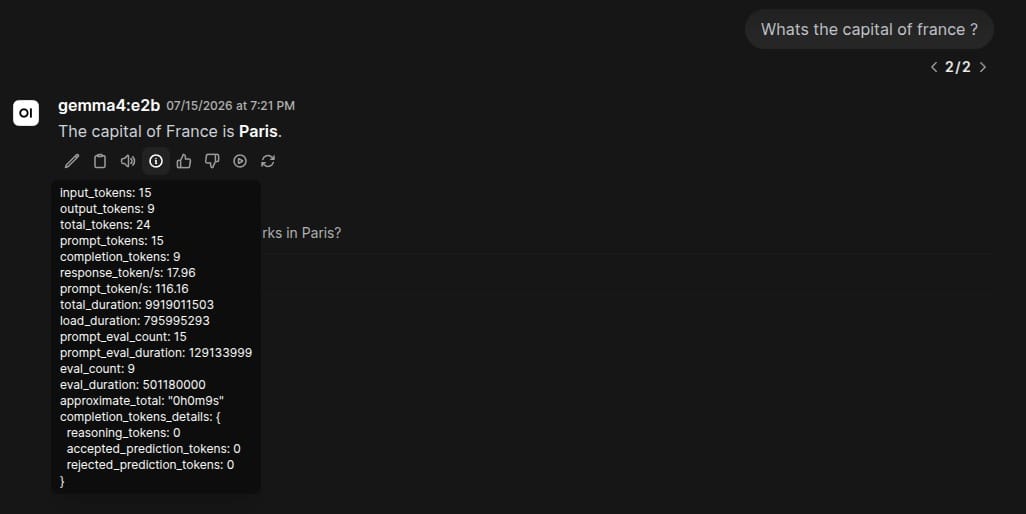Select the user message about France's capital
The height and width of the screenshot is (514, 1026).
[869, 29]
